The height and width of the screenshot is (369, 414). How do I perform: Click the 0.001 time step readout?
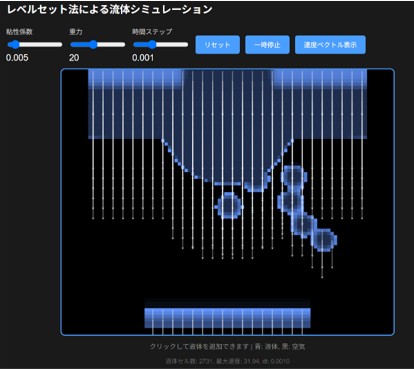[x=143, y=58]
